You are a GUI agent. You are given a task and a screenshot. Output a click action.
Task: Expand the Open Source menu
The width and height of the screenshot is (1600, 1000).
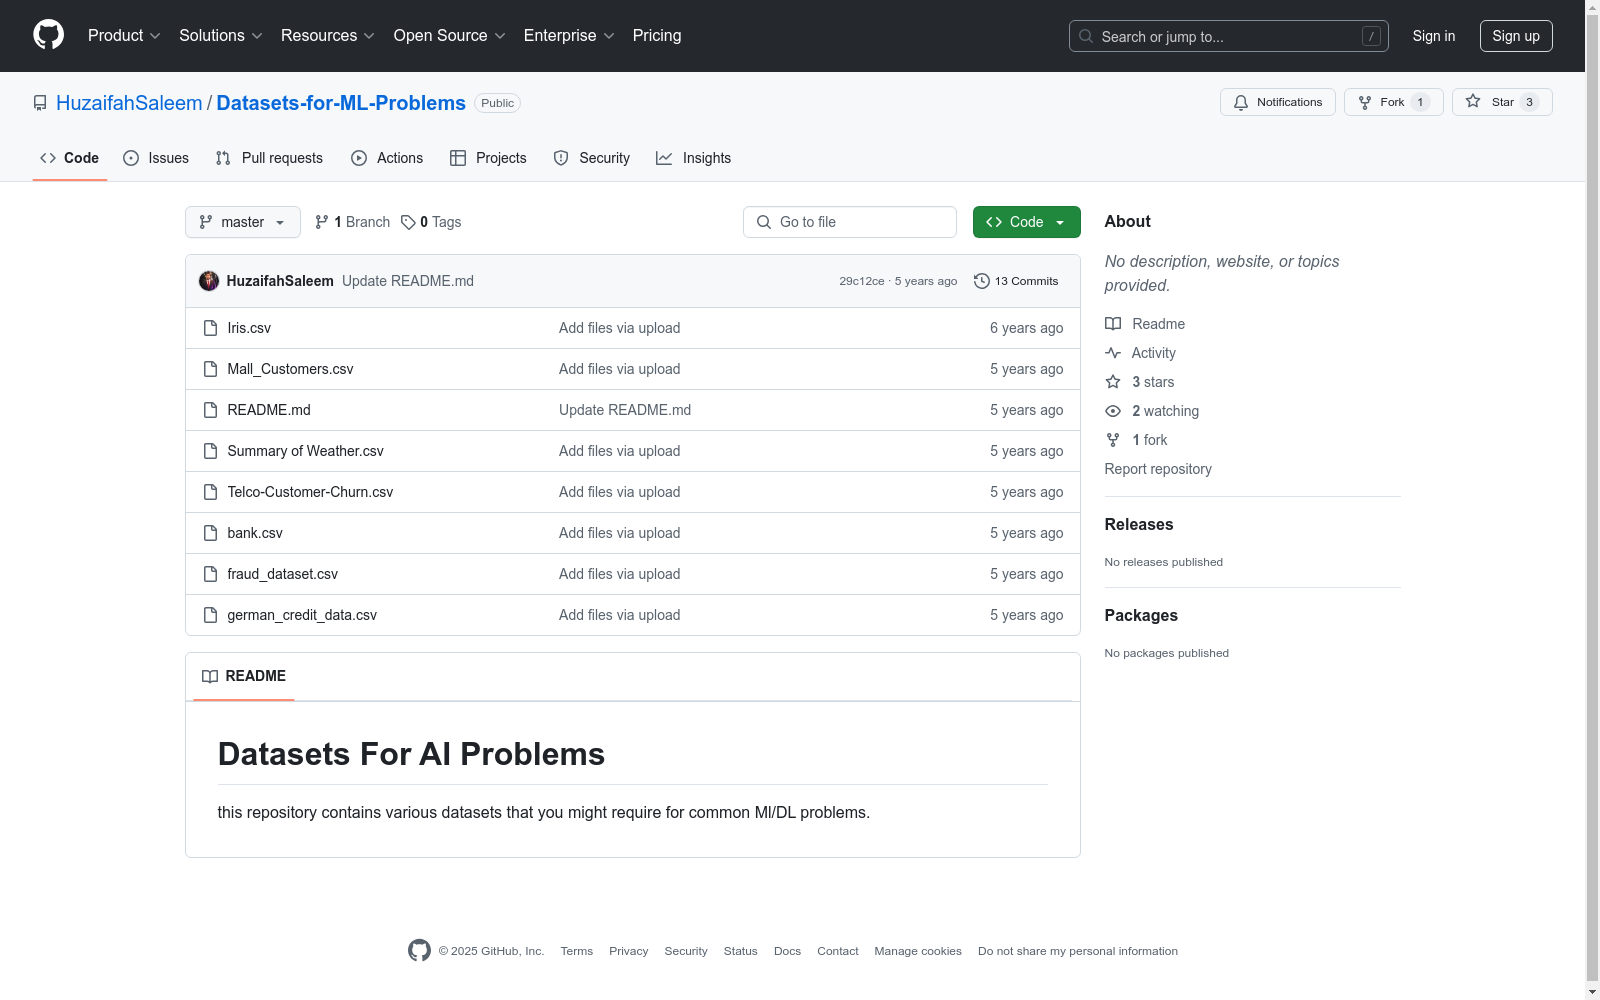[450, 35]
